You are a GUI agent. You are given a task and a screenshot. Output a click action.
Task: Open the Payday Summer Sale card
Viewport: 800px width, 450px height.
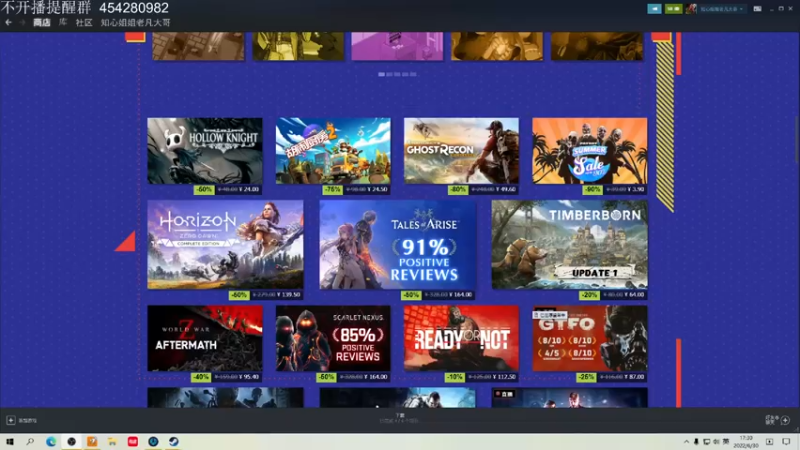[589, 151]
